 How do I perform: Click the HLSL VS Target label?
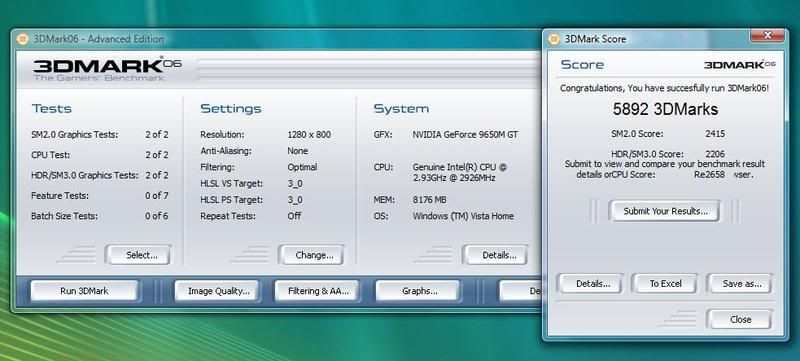231,184
